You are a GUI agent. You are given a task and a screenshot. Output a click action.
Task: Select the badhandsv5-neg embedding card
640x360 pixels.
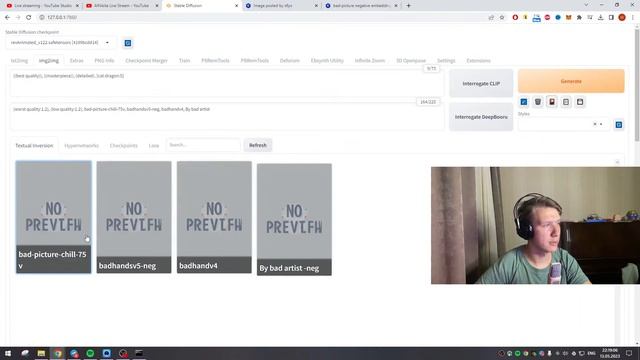click(134, 217)
